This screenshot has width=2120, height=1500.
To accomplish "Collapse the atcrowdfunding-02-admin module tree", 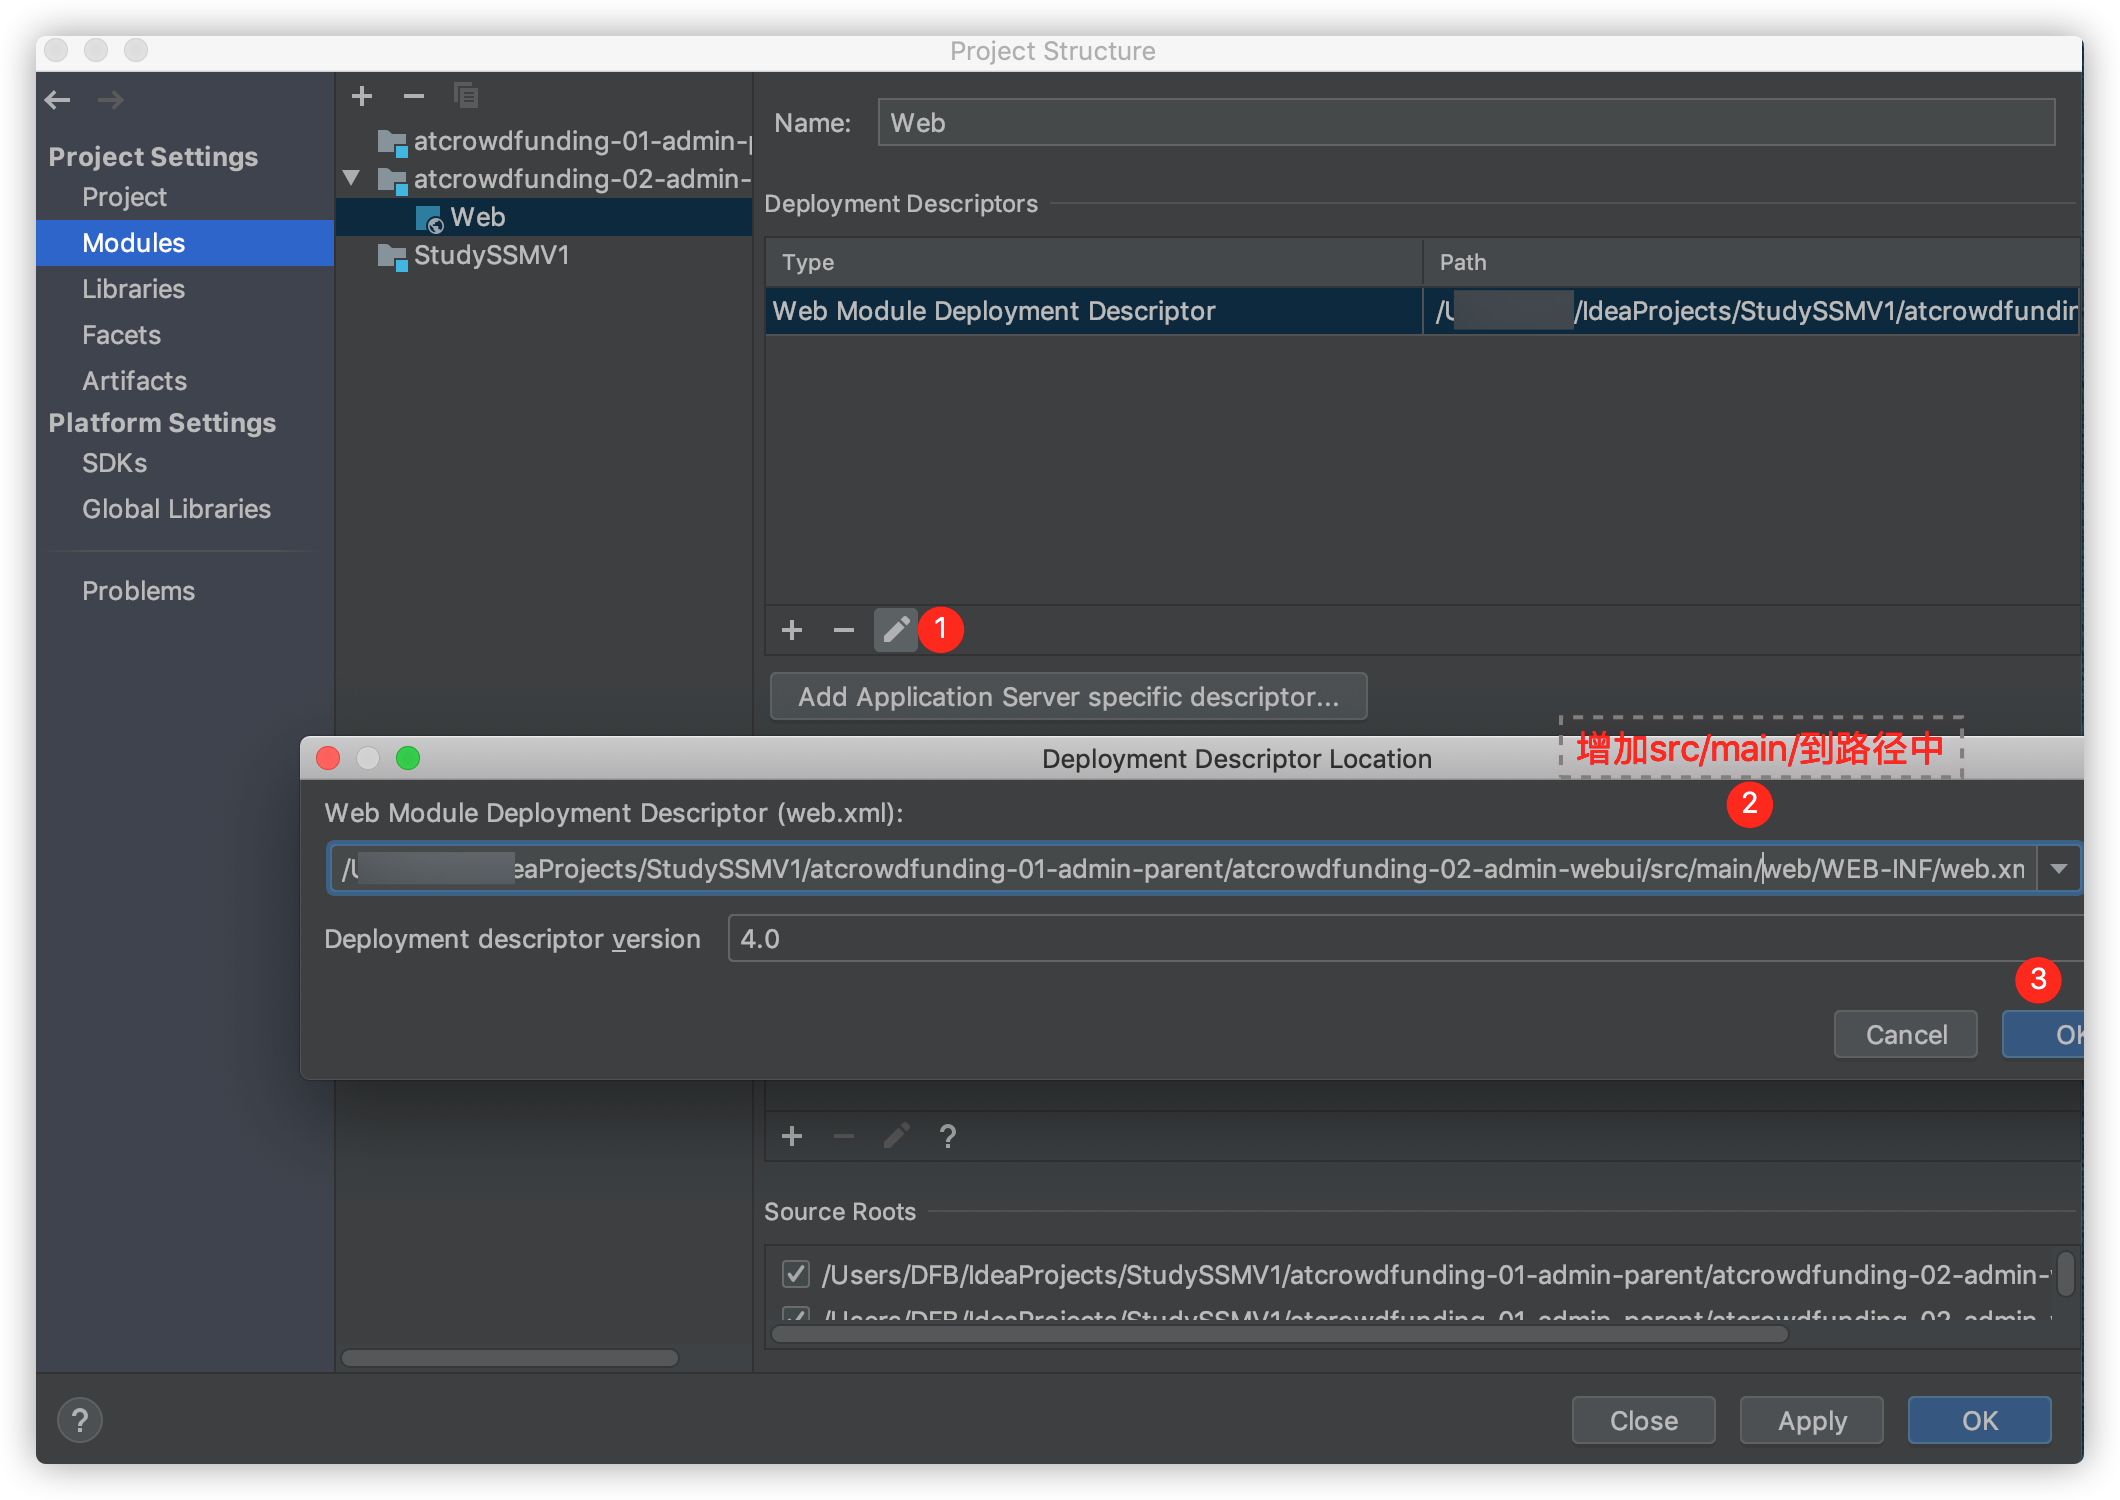I will (351, 179).
